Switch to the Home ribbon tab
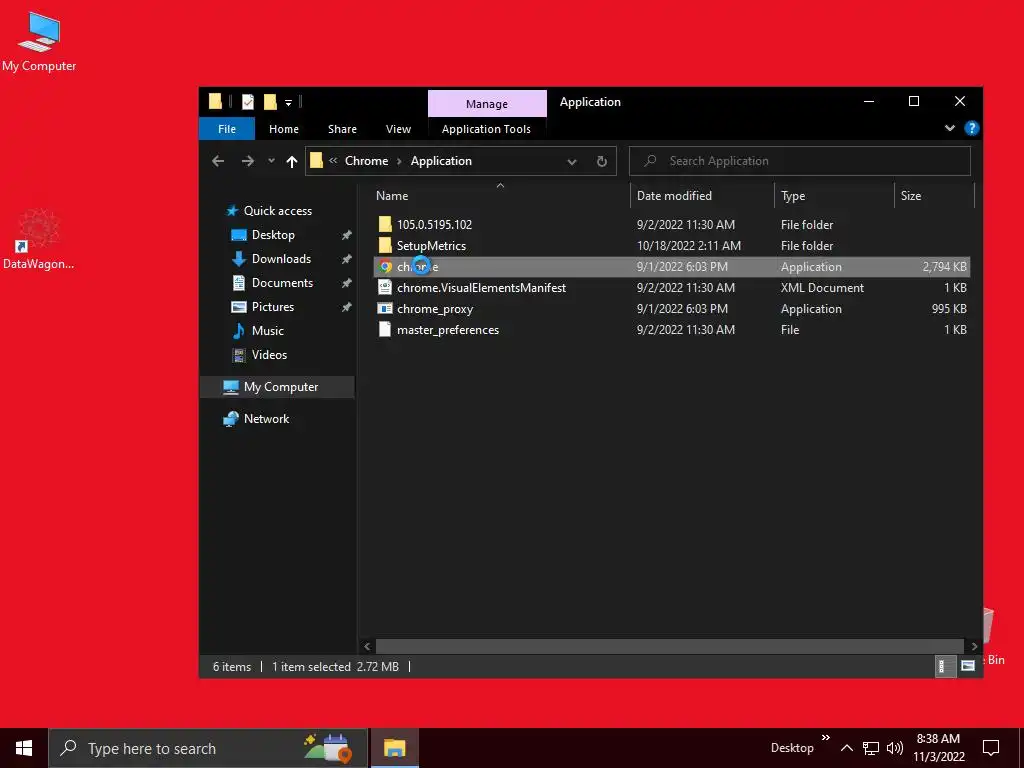Screen dimensions: 1024x768 point(283,129)
